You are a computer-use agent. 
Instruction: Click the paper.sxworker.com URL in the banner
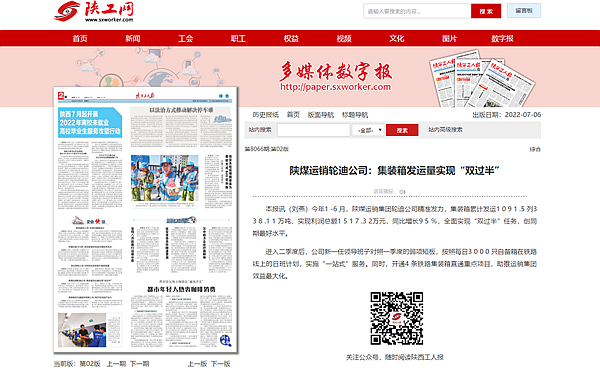click(336, 87)
